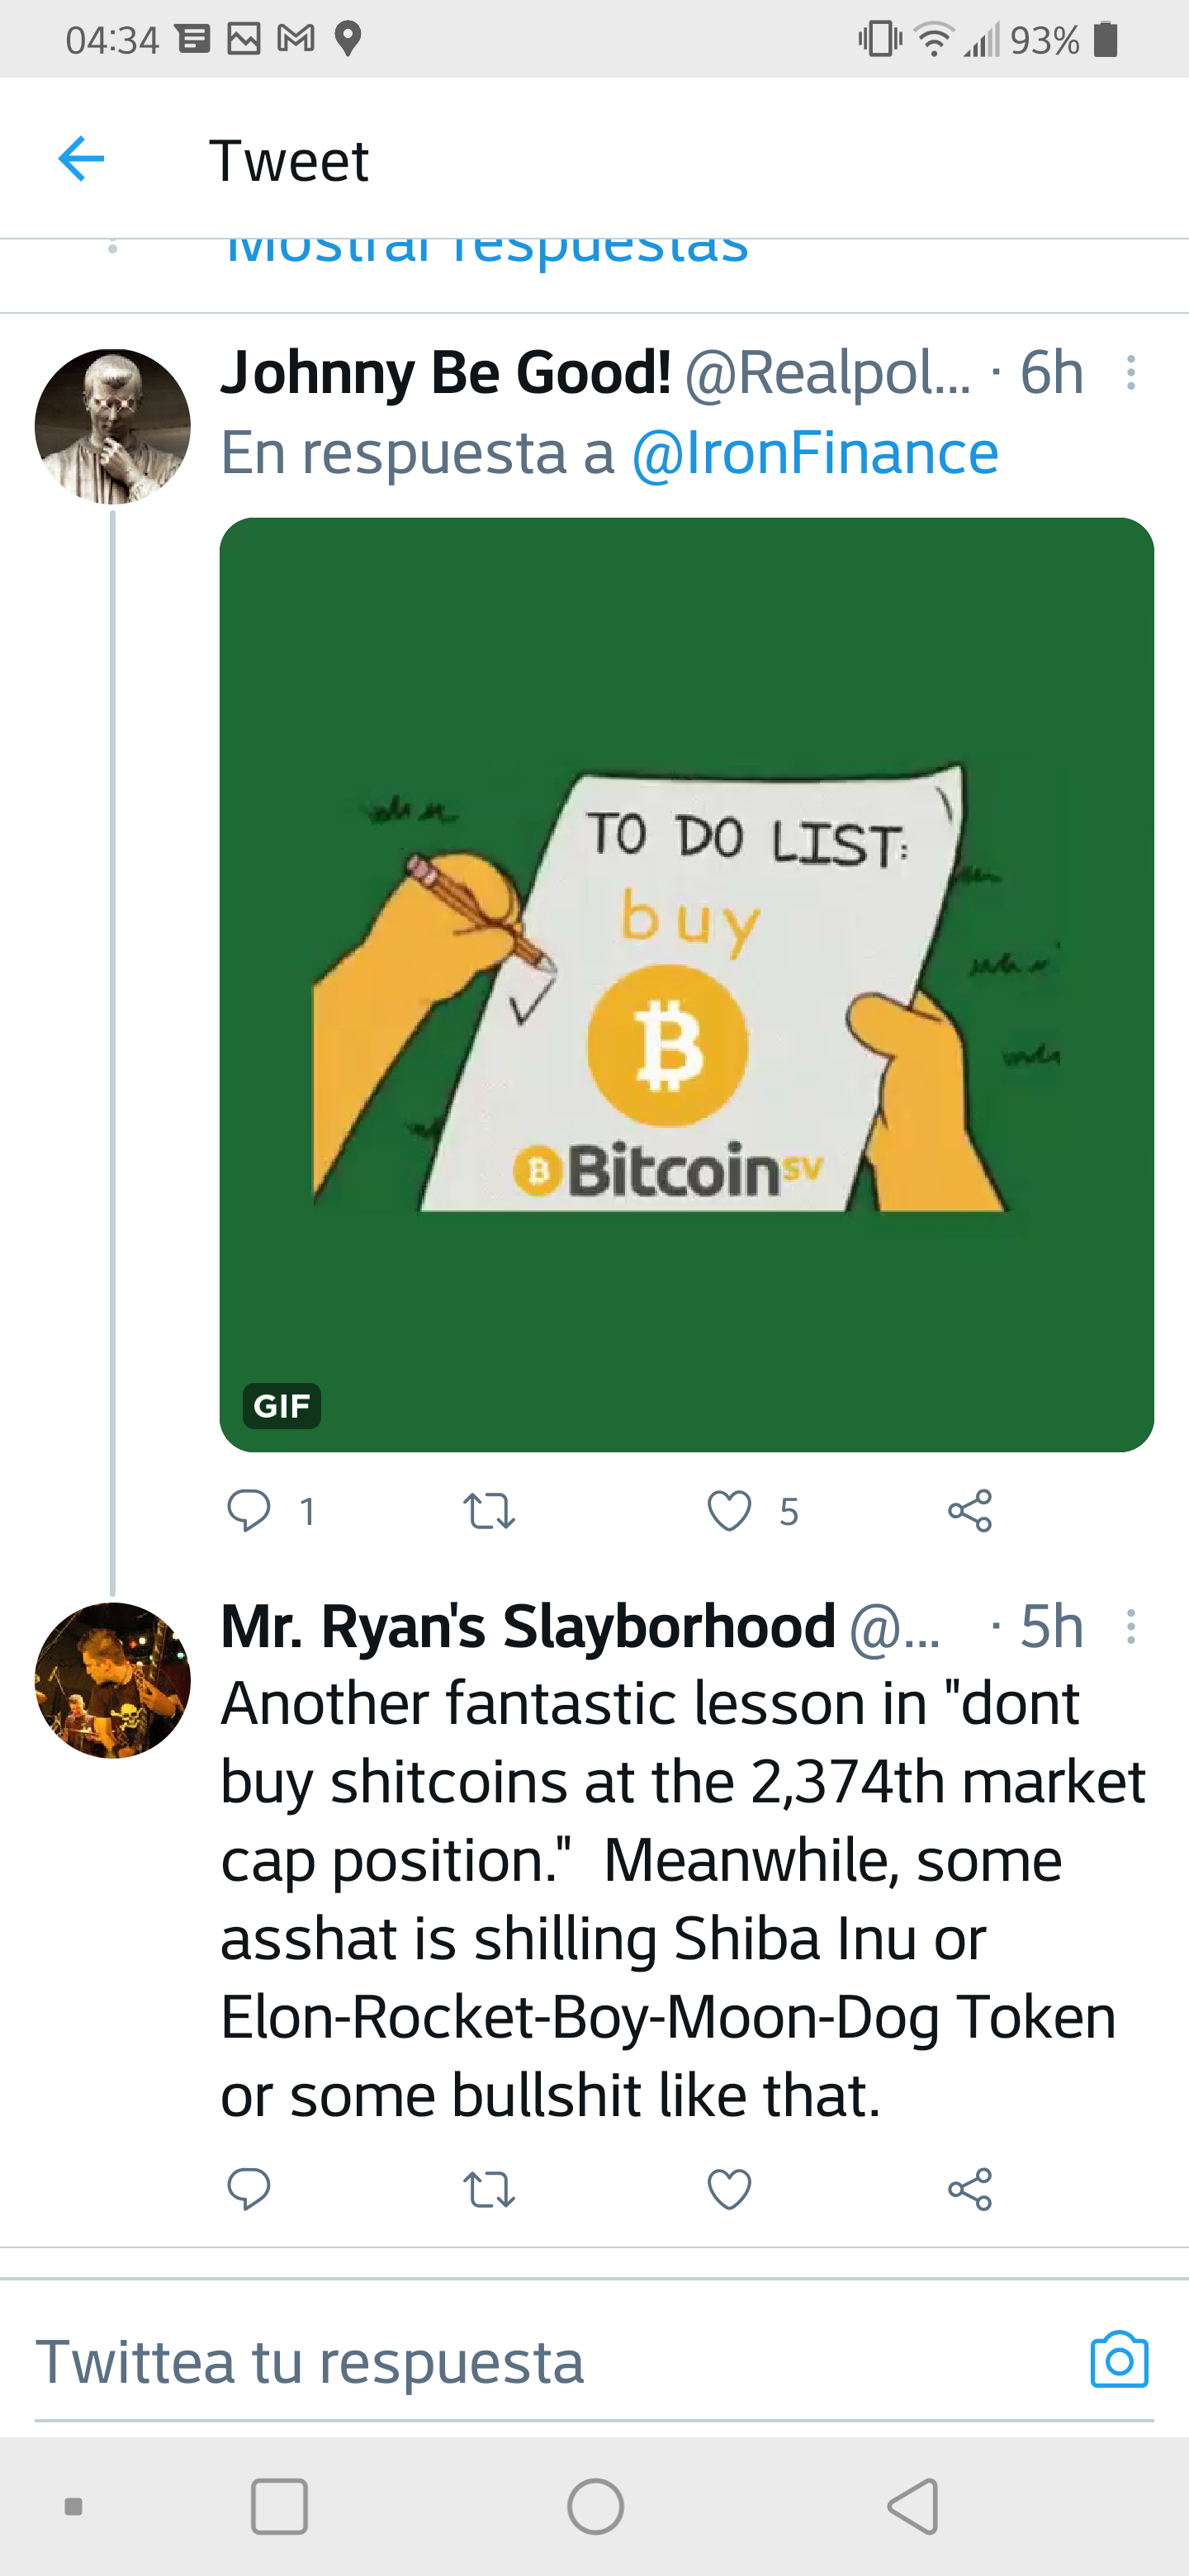Open options menu on Mr. Ryan's tweet
The width and height of the screenshot is (1189, 2576).
pos(1130,1627)
